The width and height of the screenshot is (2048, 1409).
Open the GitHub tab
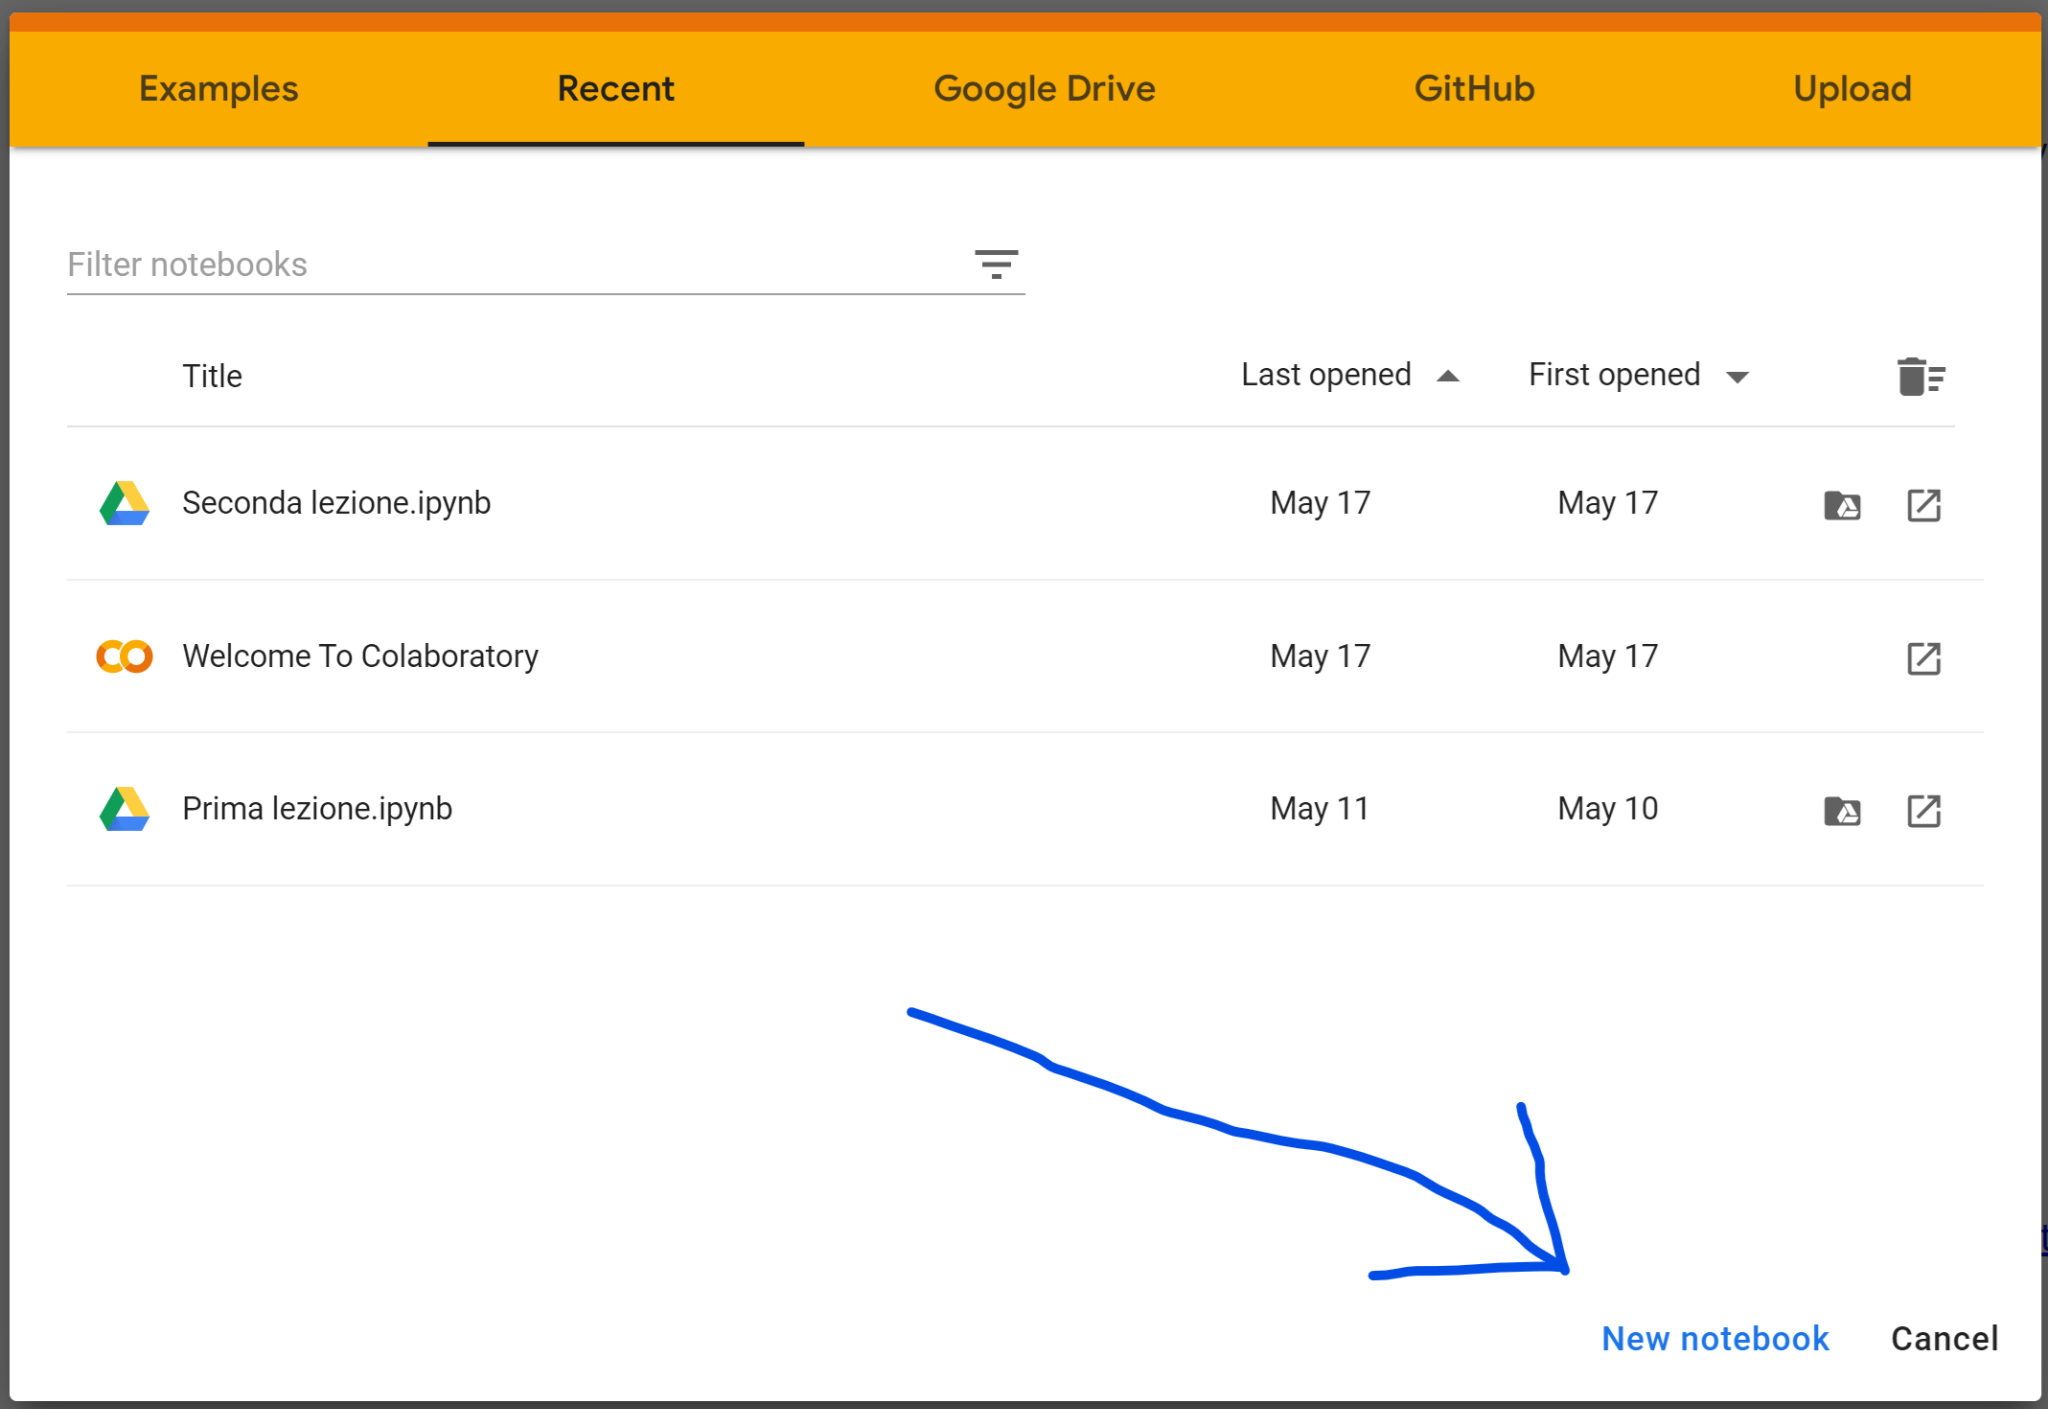click(x=1473, y=89)
